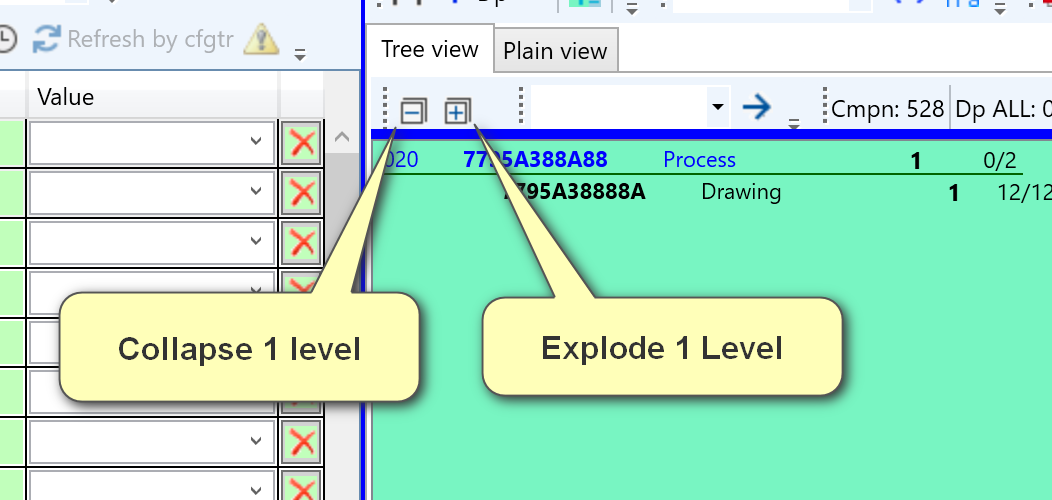This screenshot has height=500, width=1052.
Task: Click the Cmpn: 528 counter
Action: (887, 108)
